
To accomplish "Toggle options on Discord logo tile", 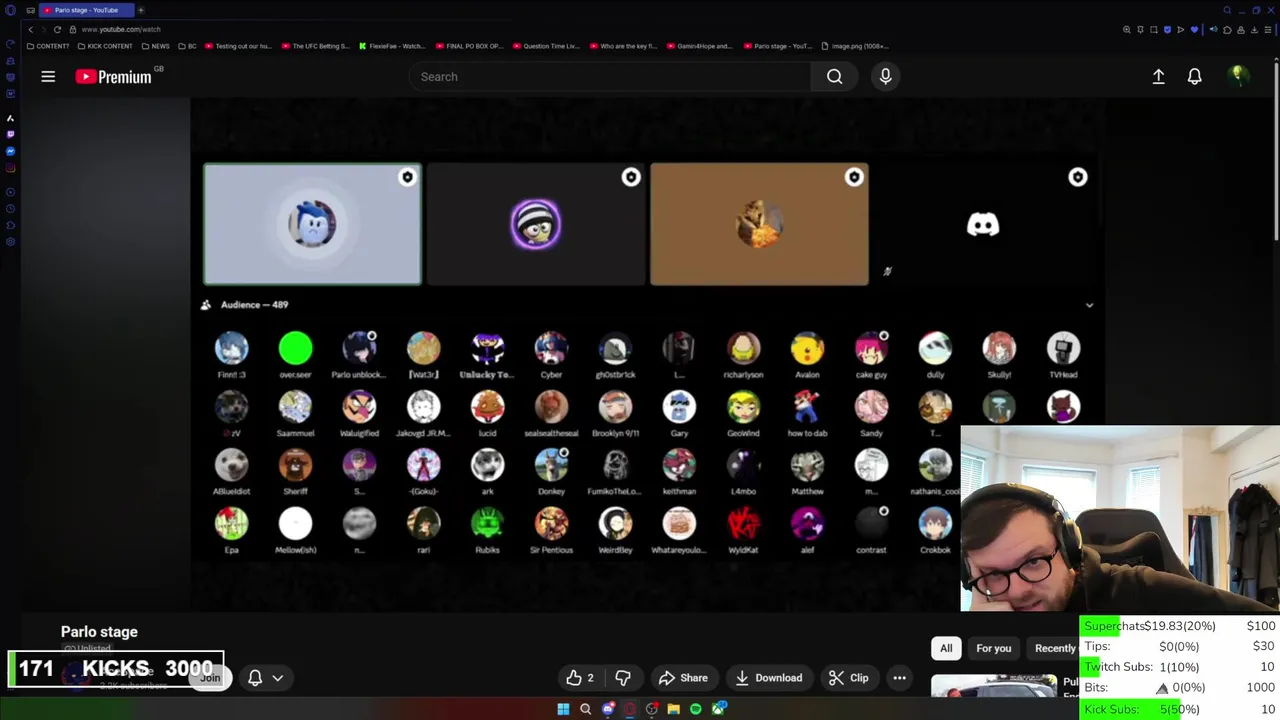I will pyautogui.click(x=1077, y=177).
